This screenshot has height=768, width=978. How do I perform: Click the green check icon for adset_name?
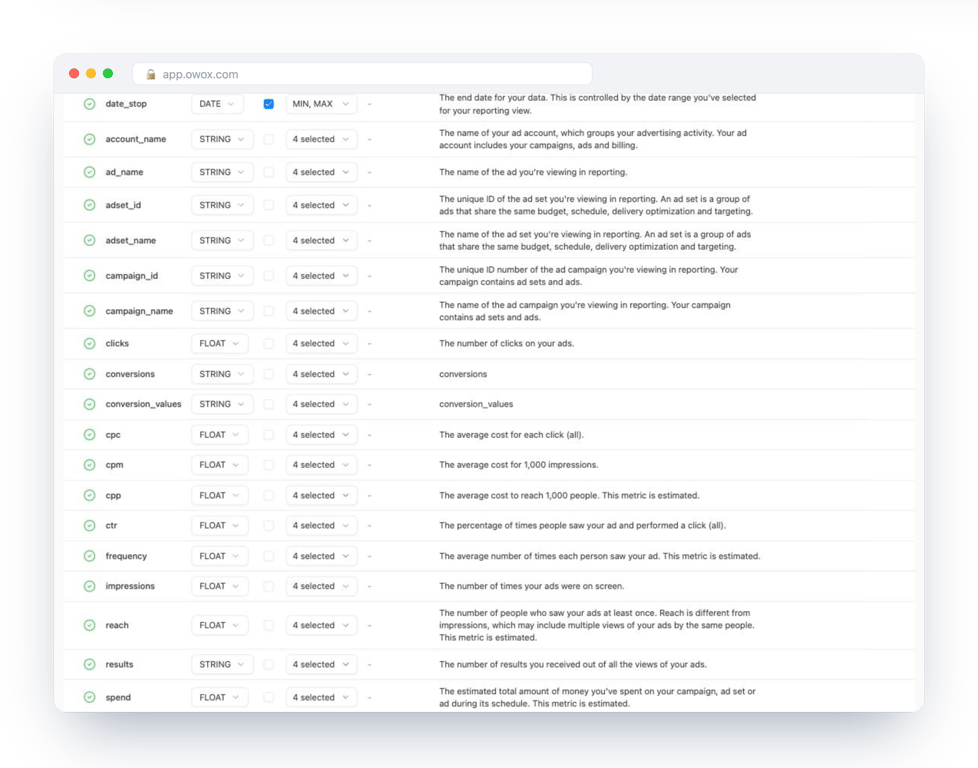89,240
